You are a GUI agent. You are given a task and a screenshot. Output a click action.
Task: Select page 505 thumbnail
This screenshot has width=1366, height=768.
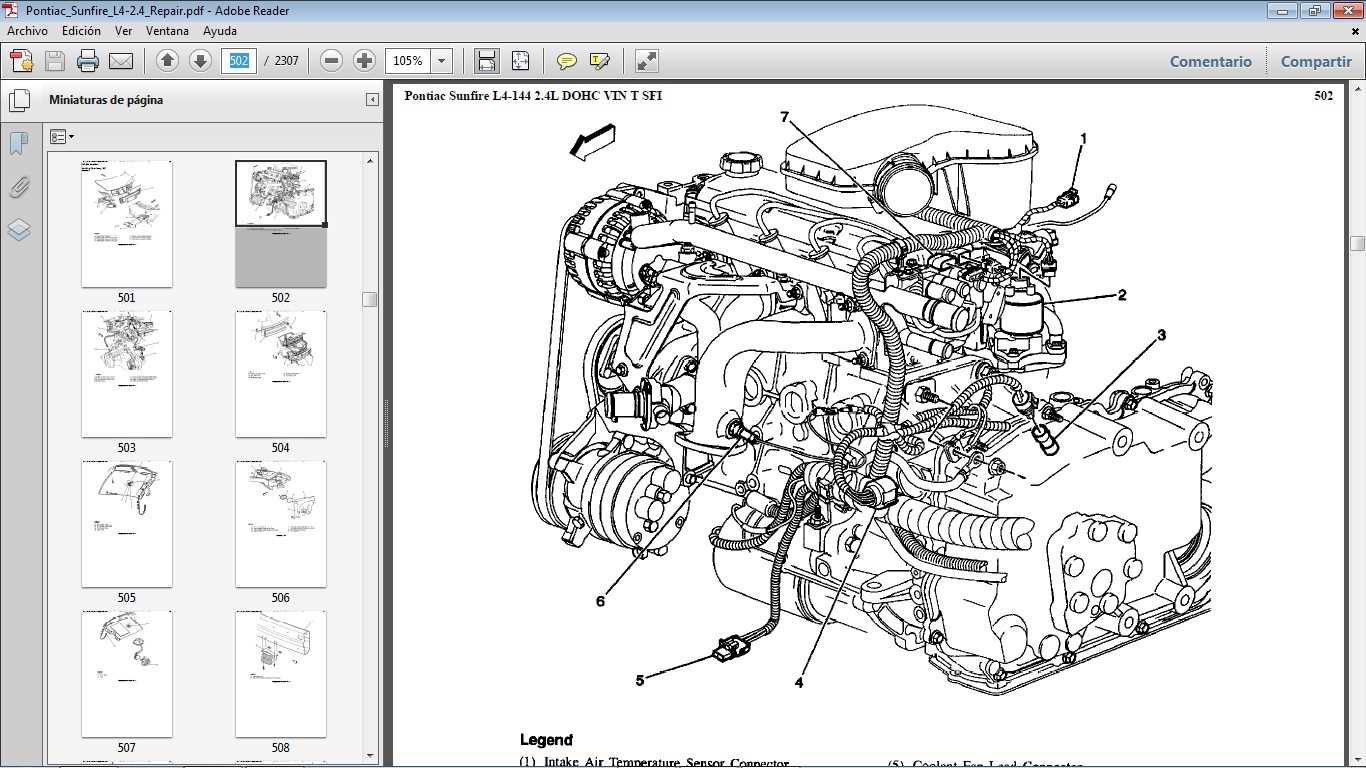(x=126, y=524)
